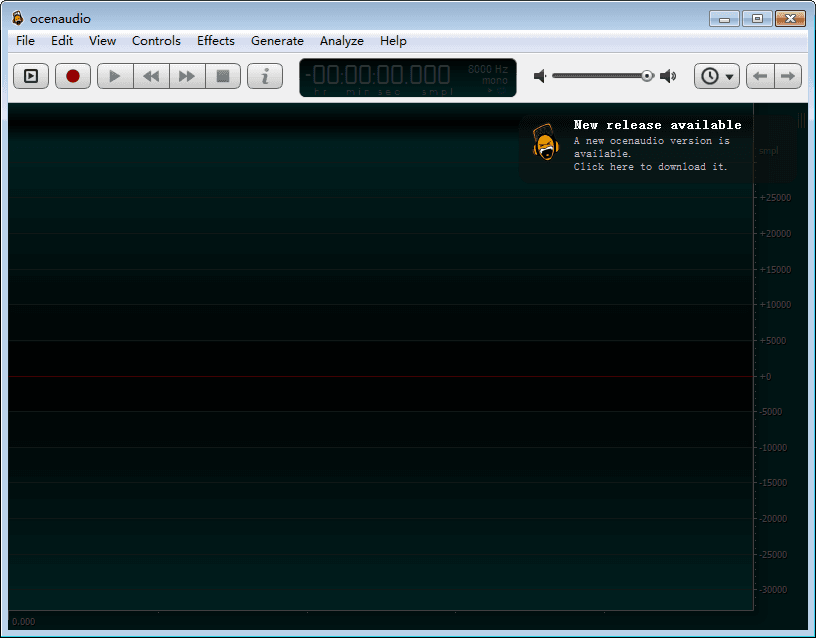The height and width of the screenshot is (638, 816).
Task: Toggle the sidebar panel button
Action: 31,76
